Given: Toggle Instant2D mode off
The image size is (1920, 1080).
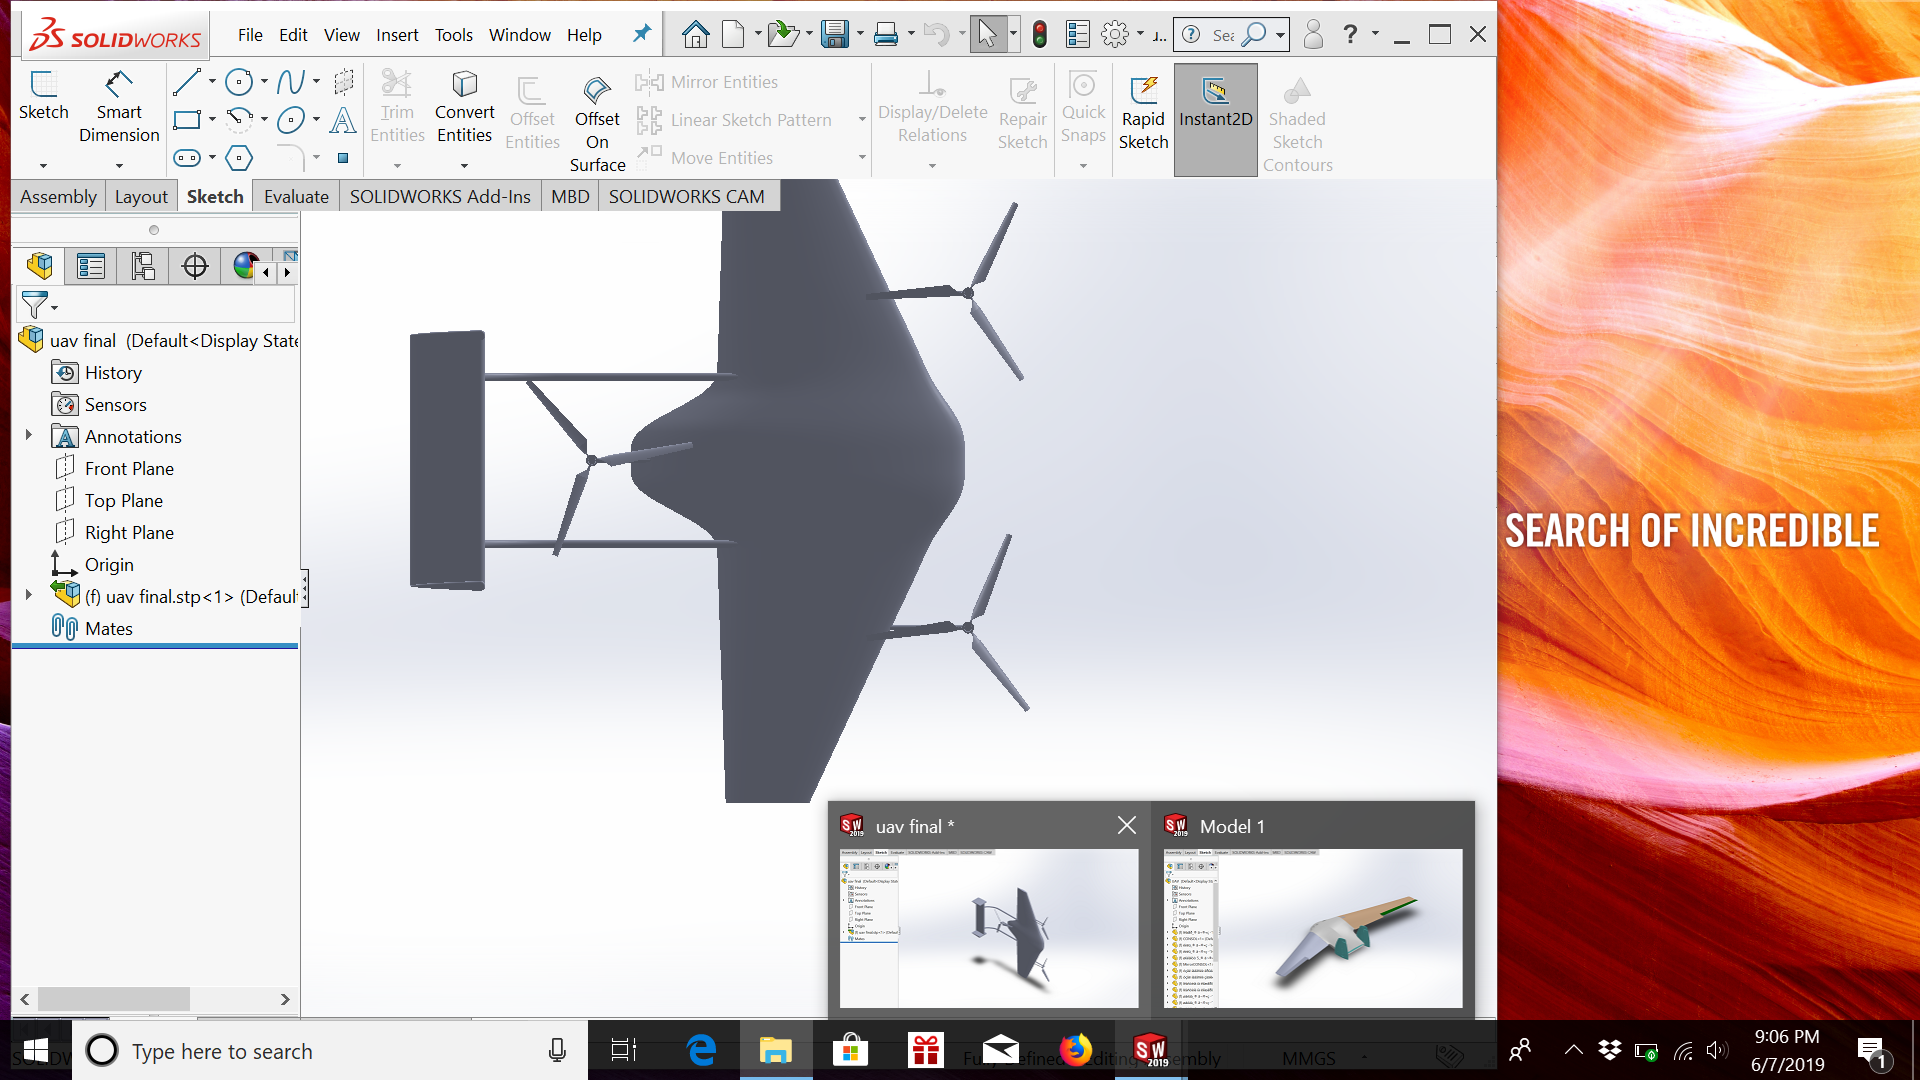Looking at the screenshot, I should click(1215, 110).
